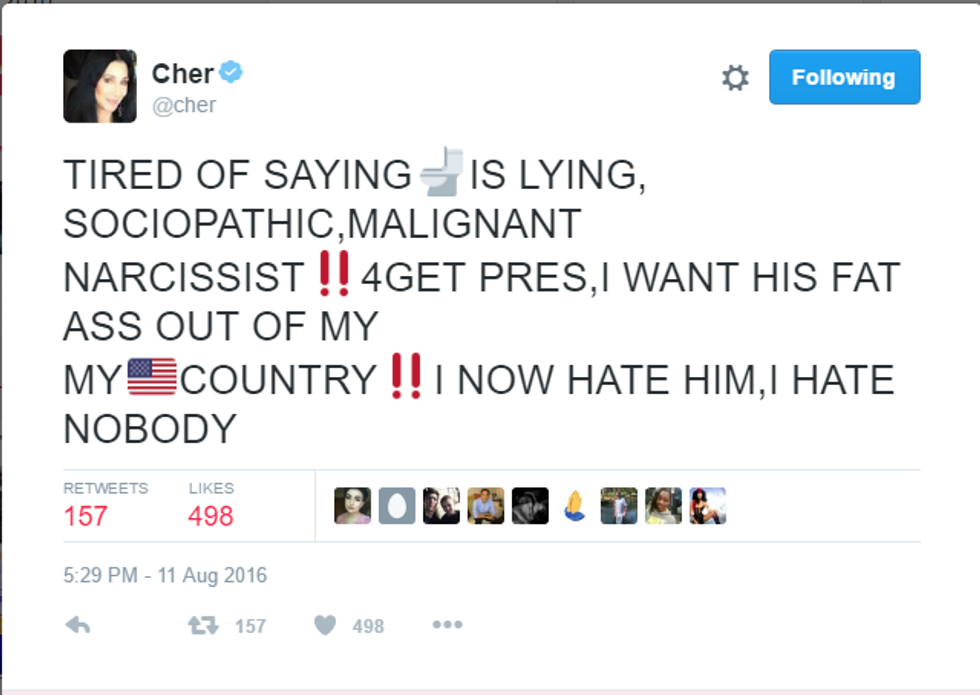Screen dimensions: 980x695
Task: Like the tweet with the heart icon
Action: pos(325,625)
